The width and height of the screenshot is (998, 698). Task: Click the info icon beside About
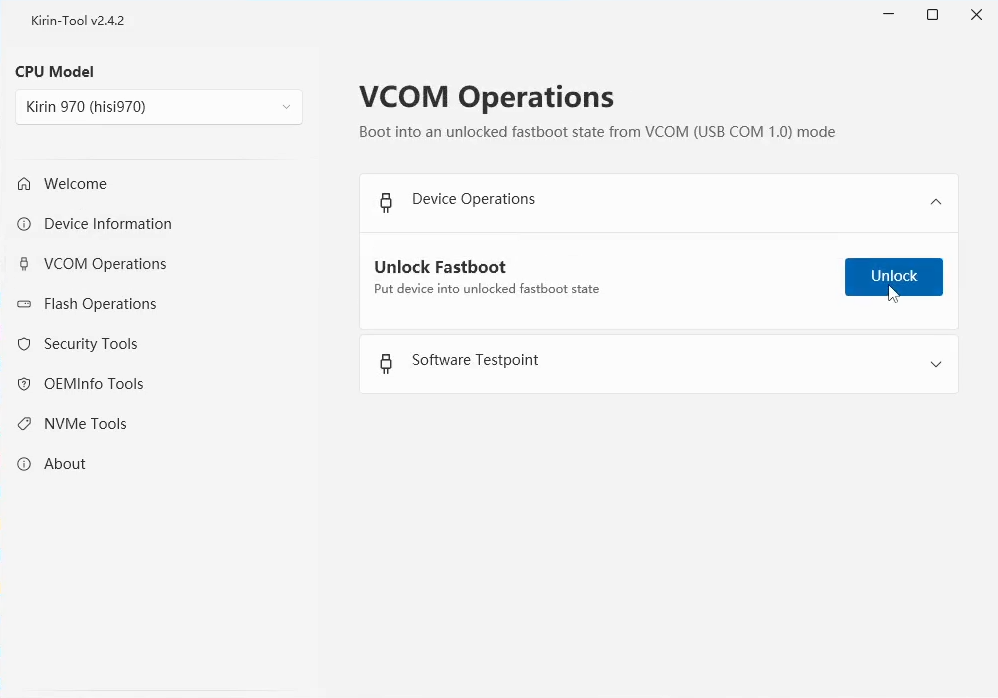pos(24,464)
